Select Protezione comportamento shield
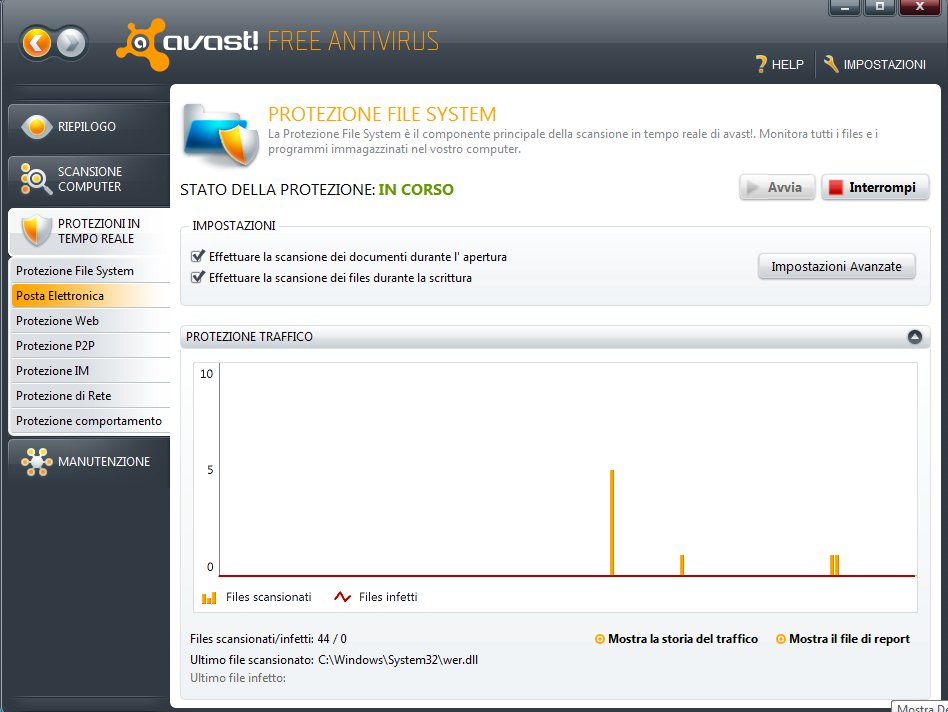This screenshot has height=712, width=948. tap(91, 421)
